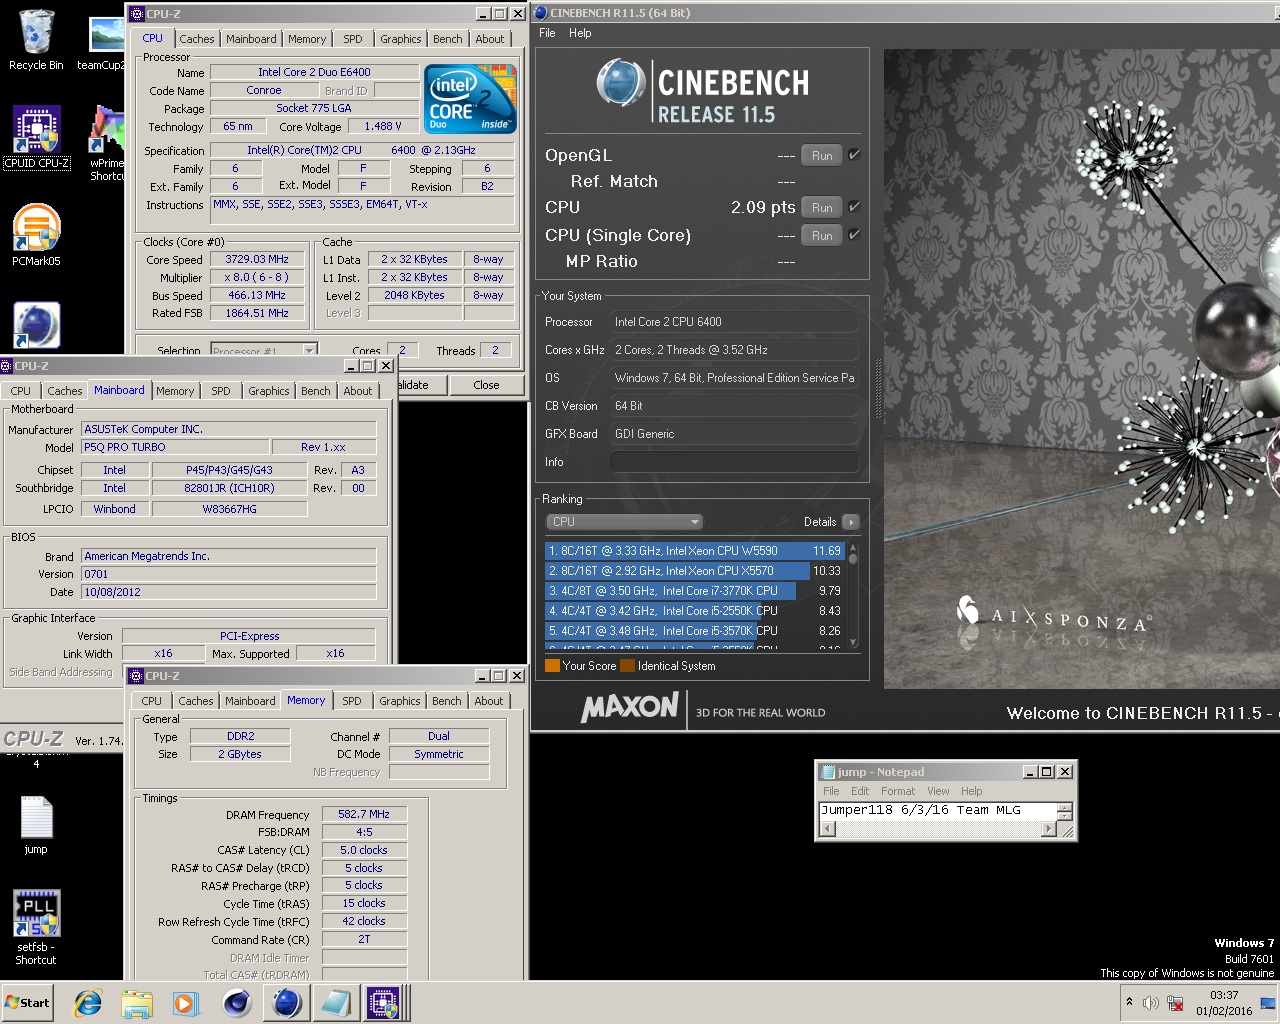Switch to CPU-Z taskbar icon
The height and width of the screenshot is (1024, 1280).
pos(383,1003)
